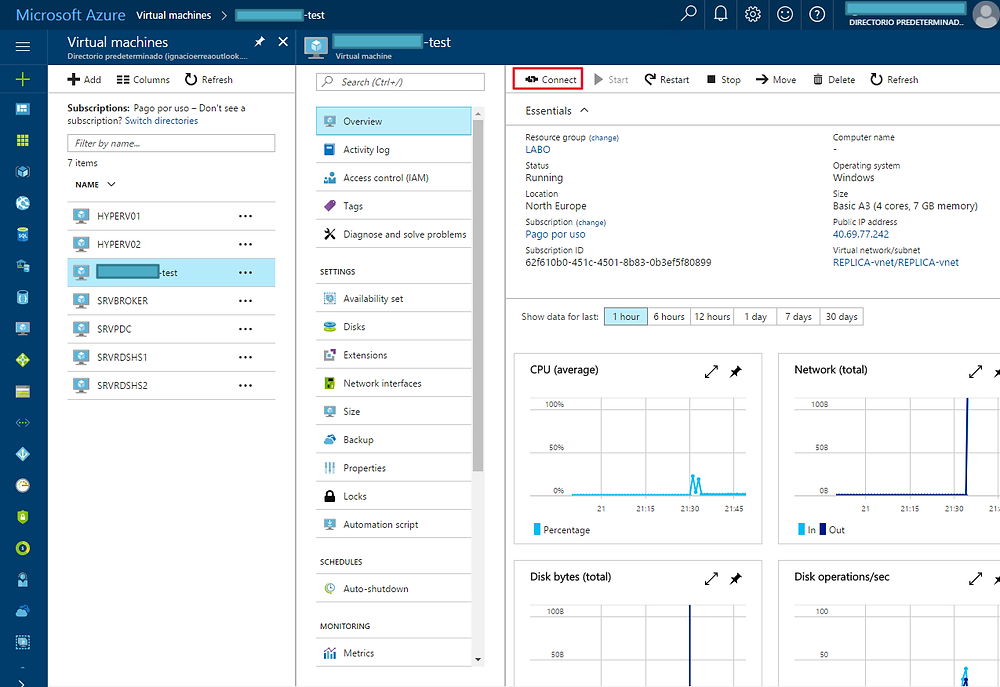Open more options for SRVBROKER

tap(246, 301)
